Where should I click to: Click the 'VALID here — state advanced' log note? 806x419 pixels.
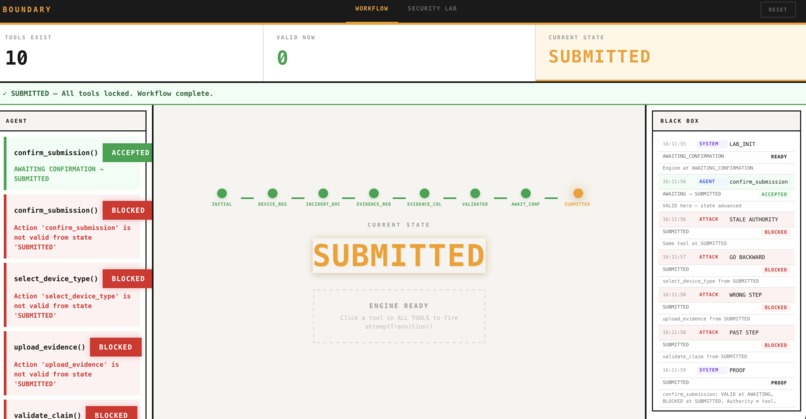point(702,206)
